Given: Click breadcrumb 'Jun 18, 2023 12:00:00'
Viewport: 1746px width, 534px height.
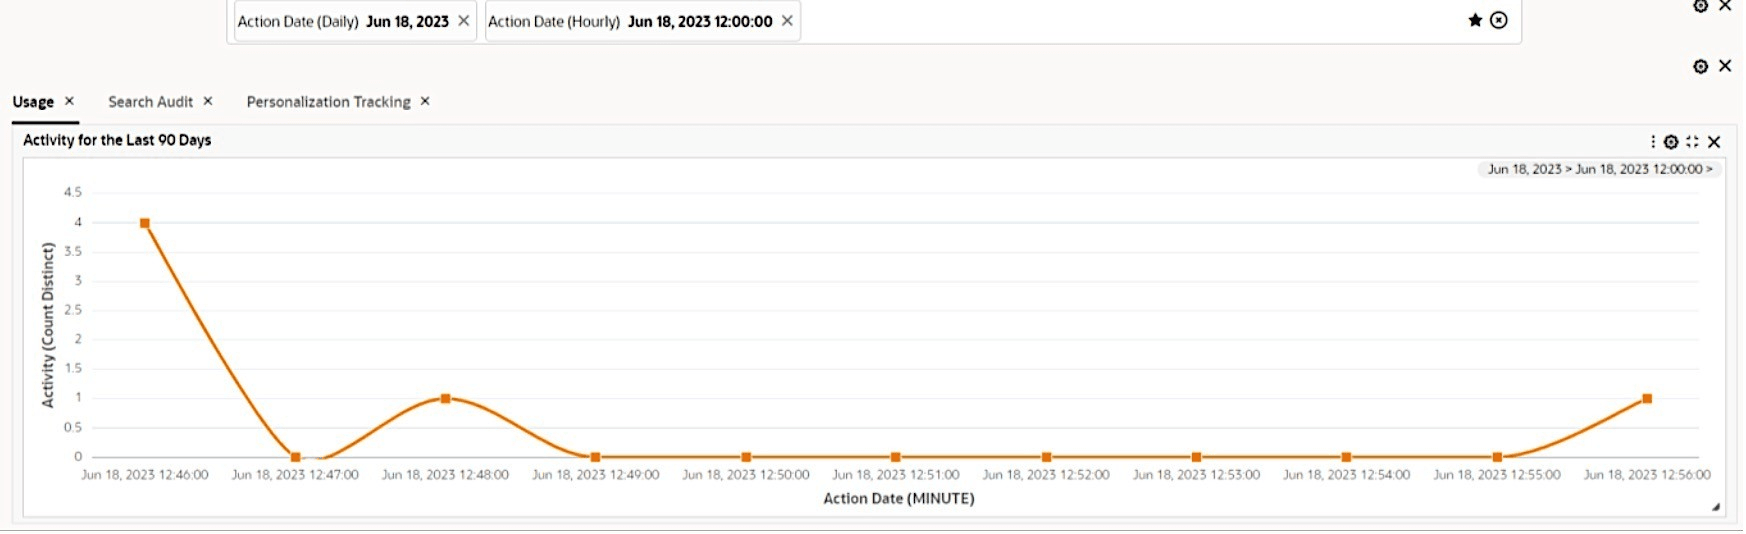Looking at the screenshot, I should [x=1639, y=169].
